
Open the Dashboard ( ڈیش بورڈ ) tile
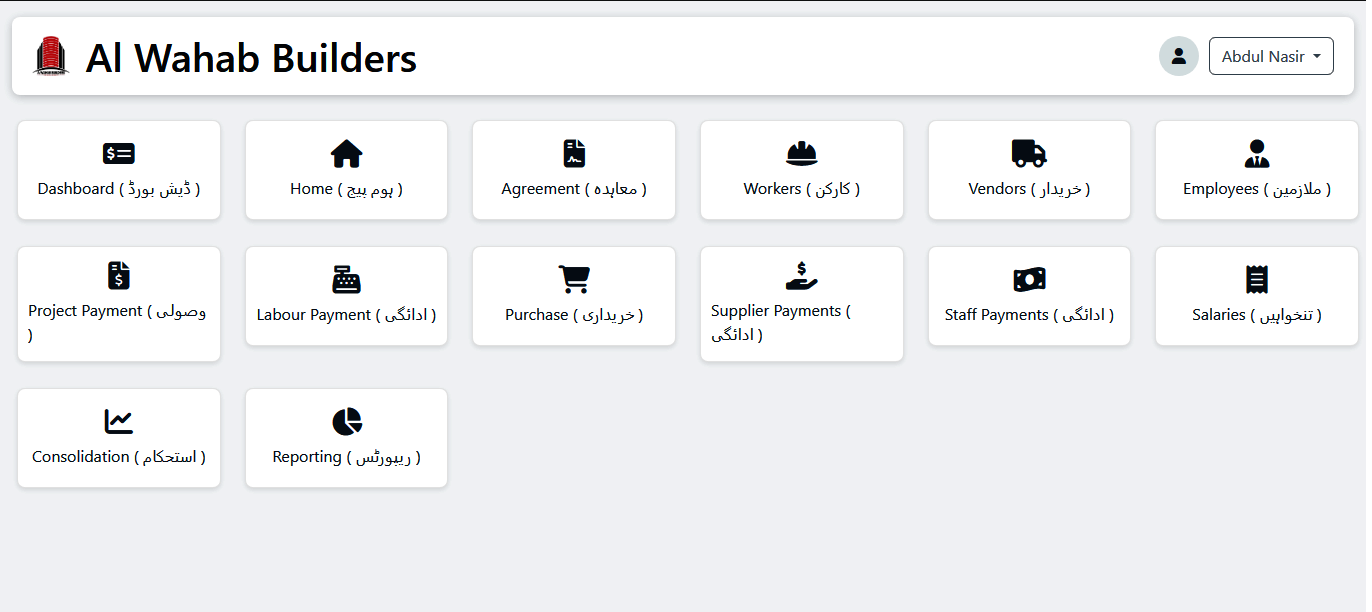click(x=118, y=170)
